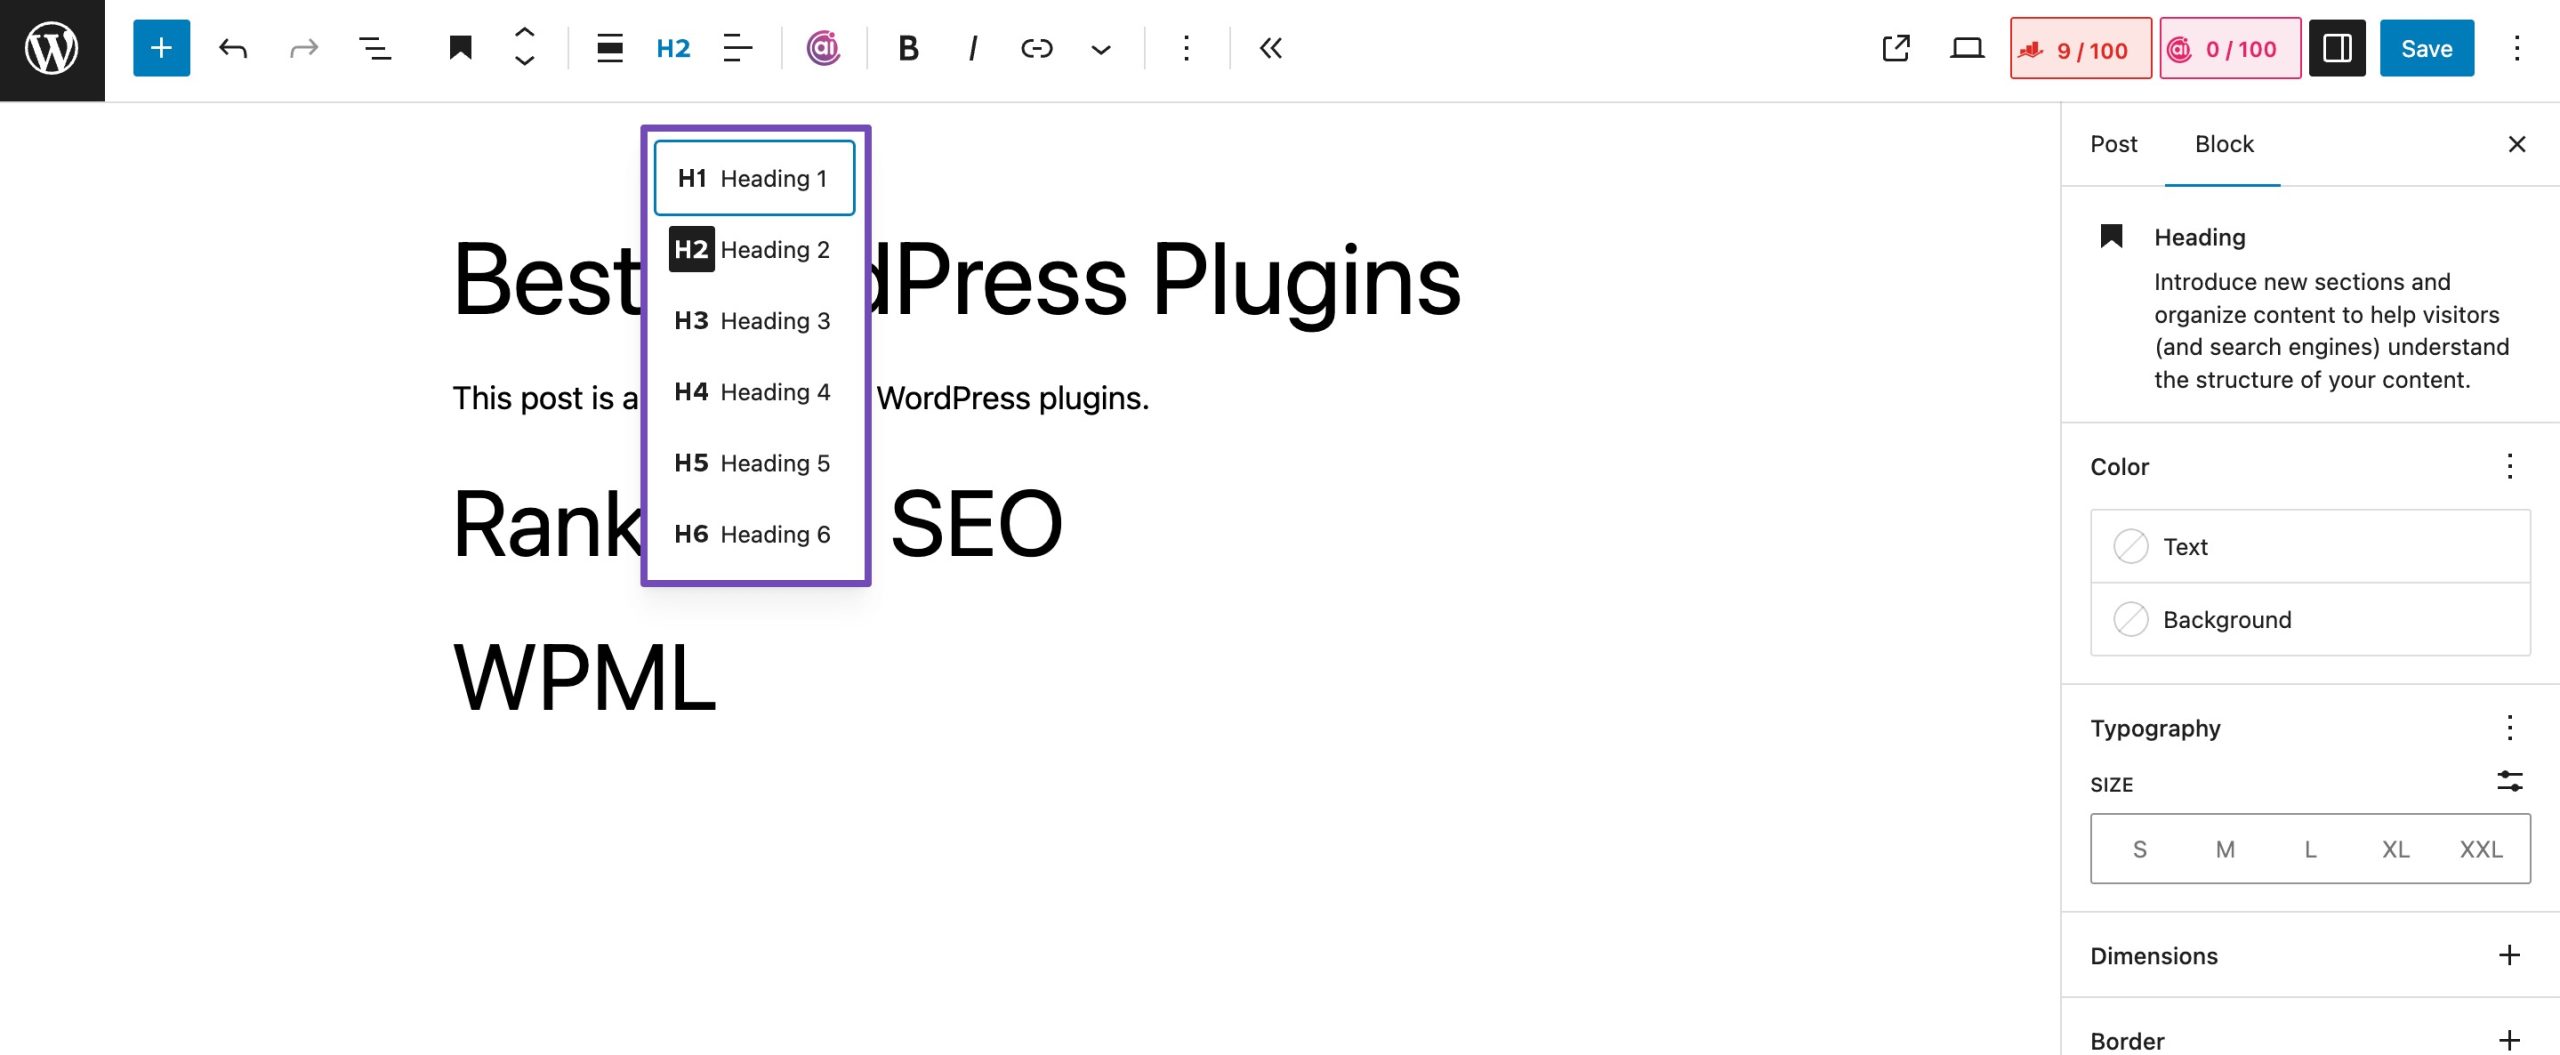The image size is (2560, 1055).
Task: Open the Content AI toolbar icon
Action: [823, 48]
